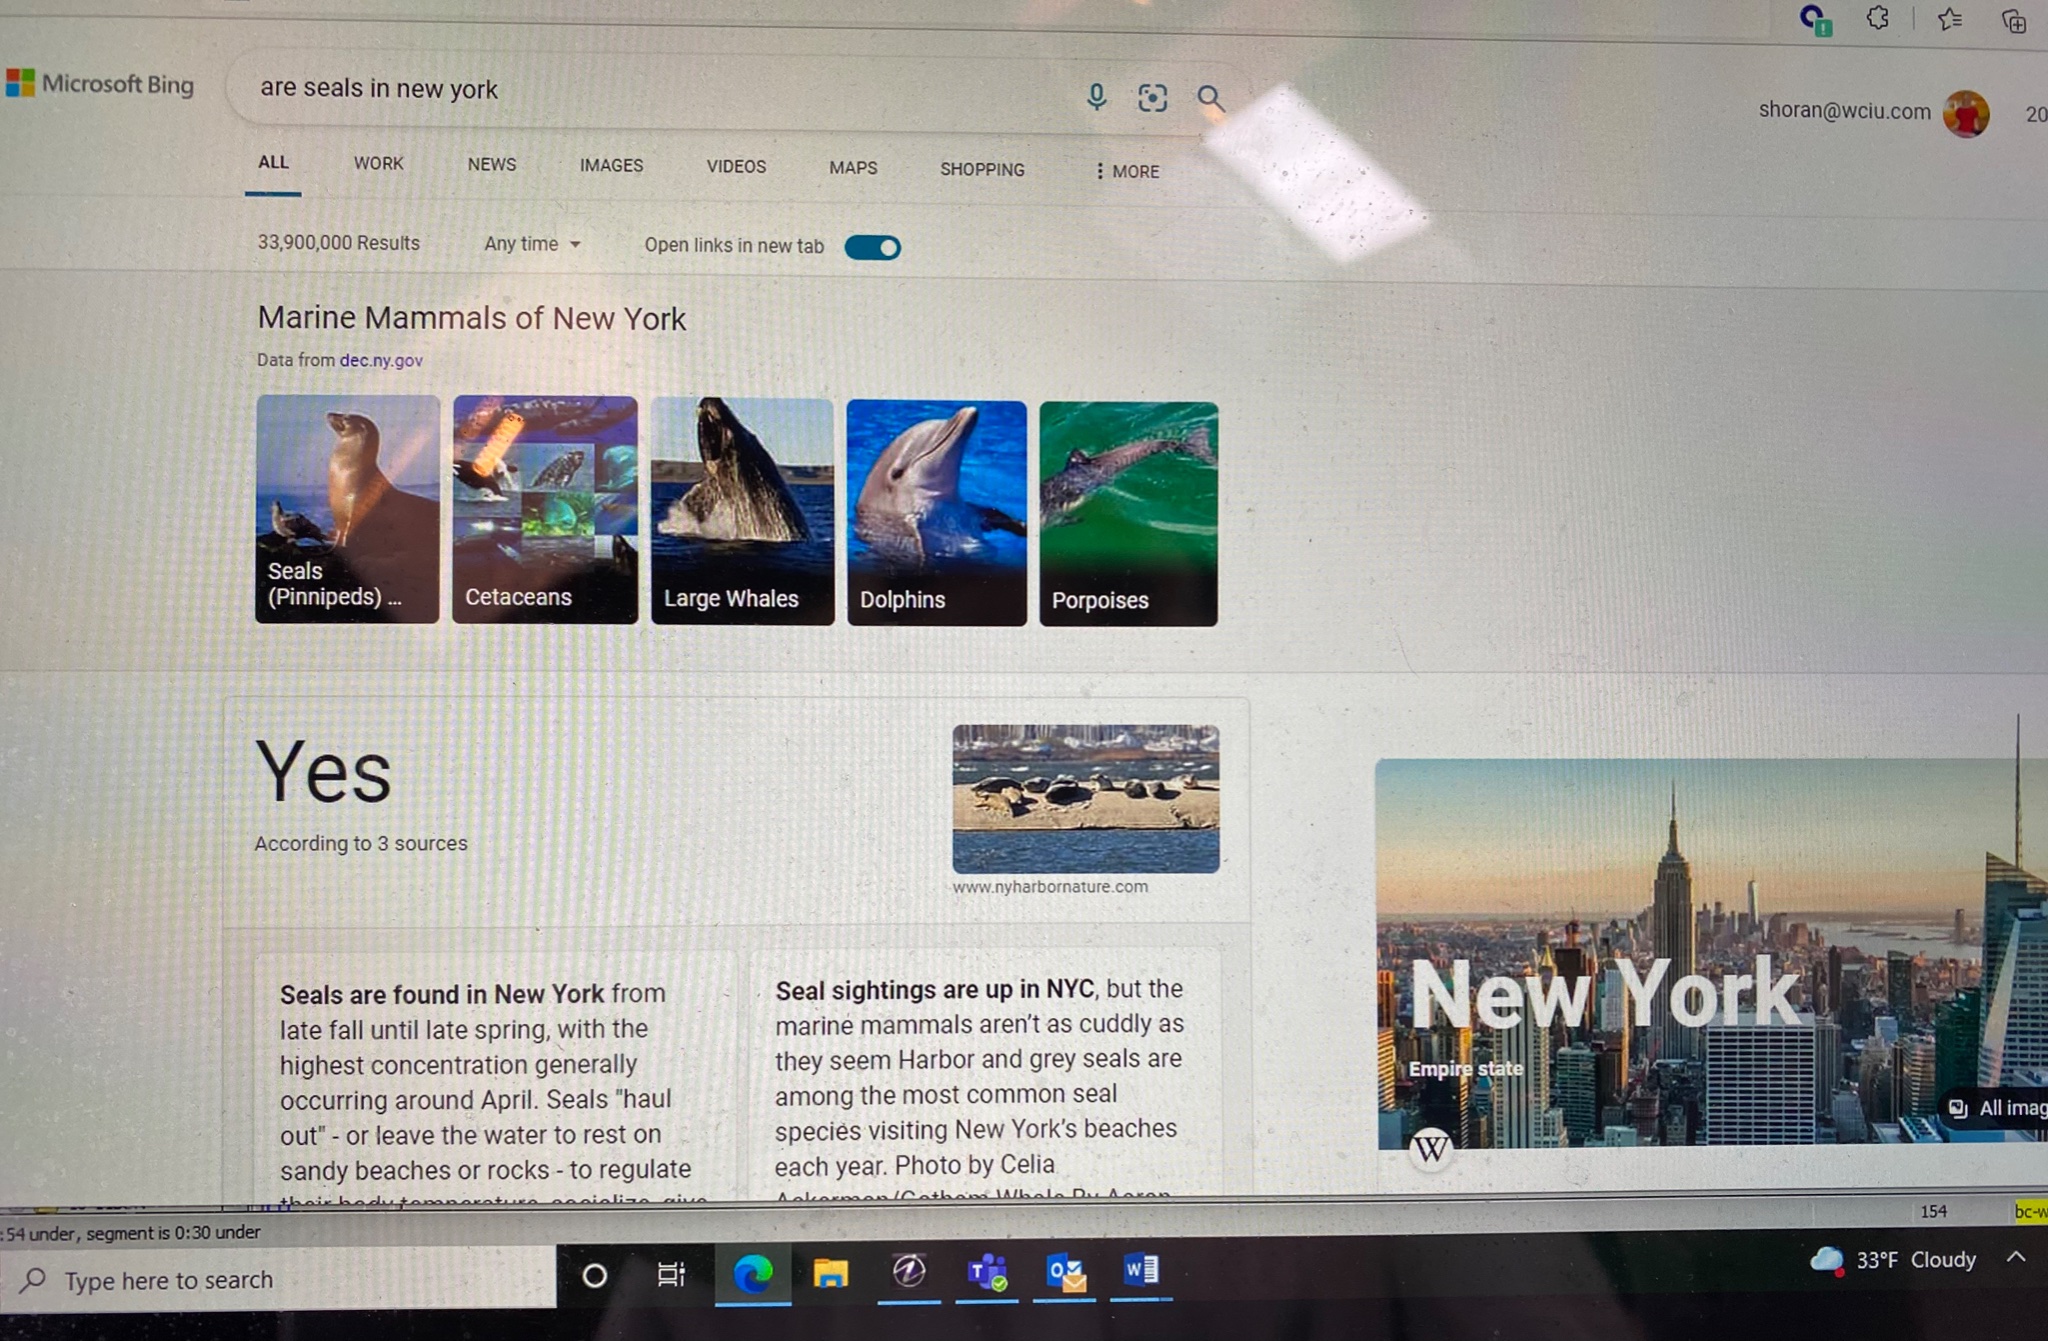This screenshot has height=1341, width=2048.
Task: Select the Large Whales card
Action: tap(742, 511)
